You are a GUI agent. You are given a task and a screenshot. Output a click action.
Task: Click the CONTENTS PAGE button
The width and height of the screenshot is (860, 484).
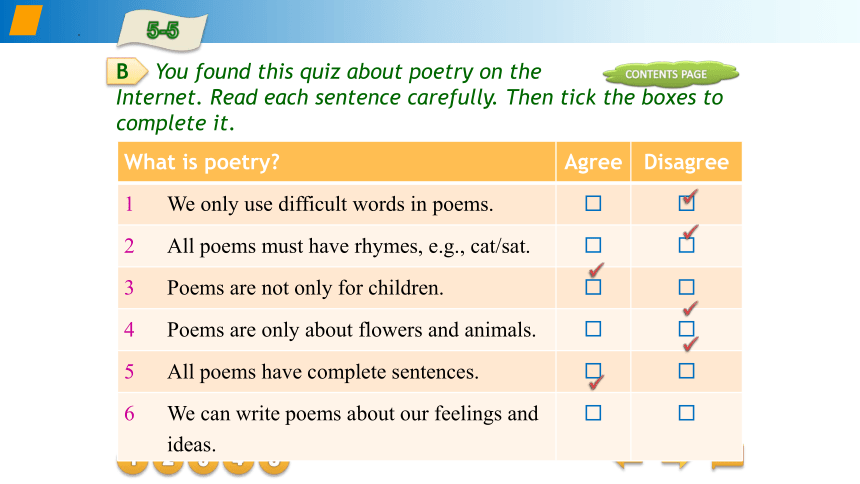670,74
